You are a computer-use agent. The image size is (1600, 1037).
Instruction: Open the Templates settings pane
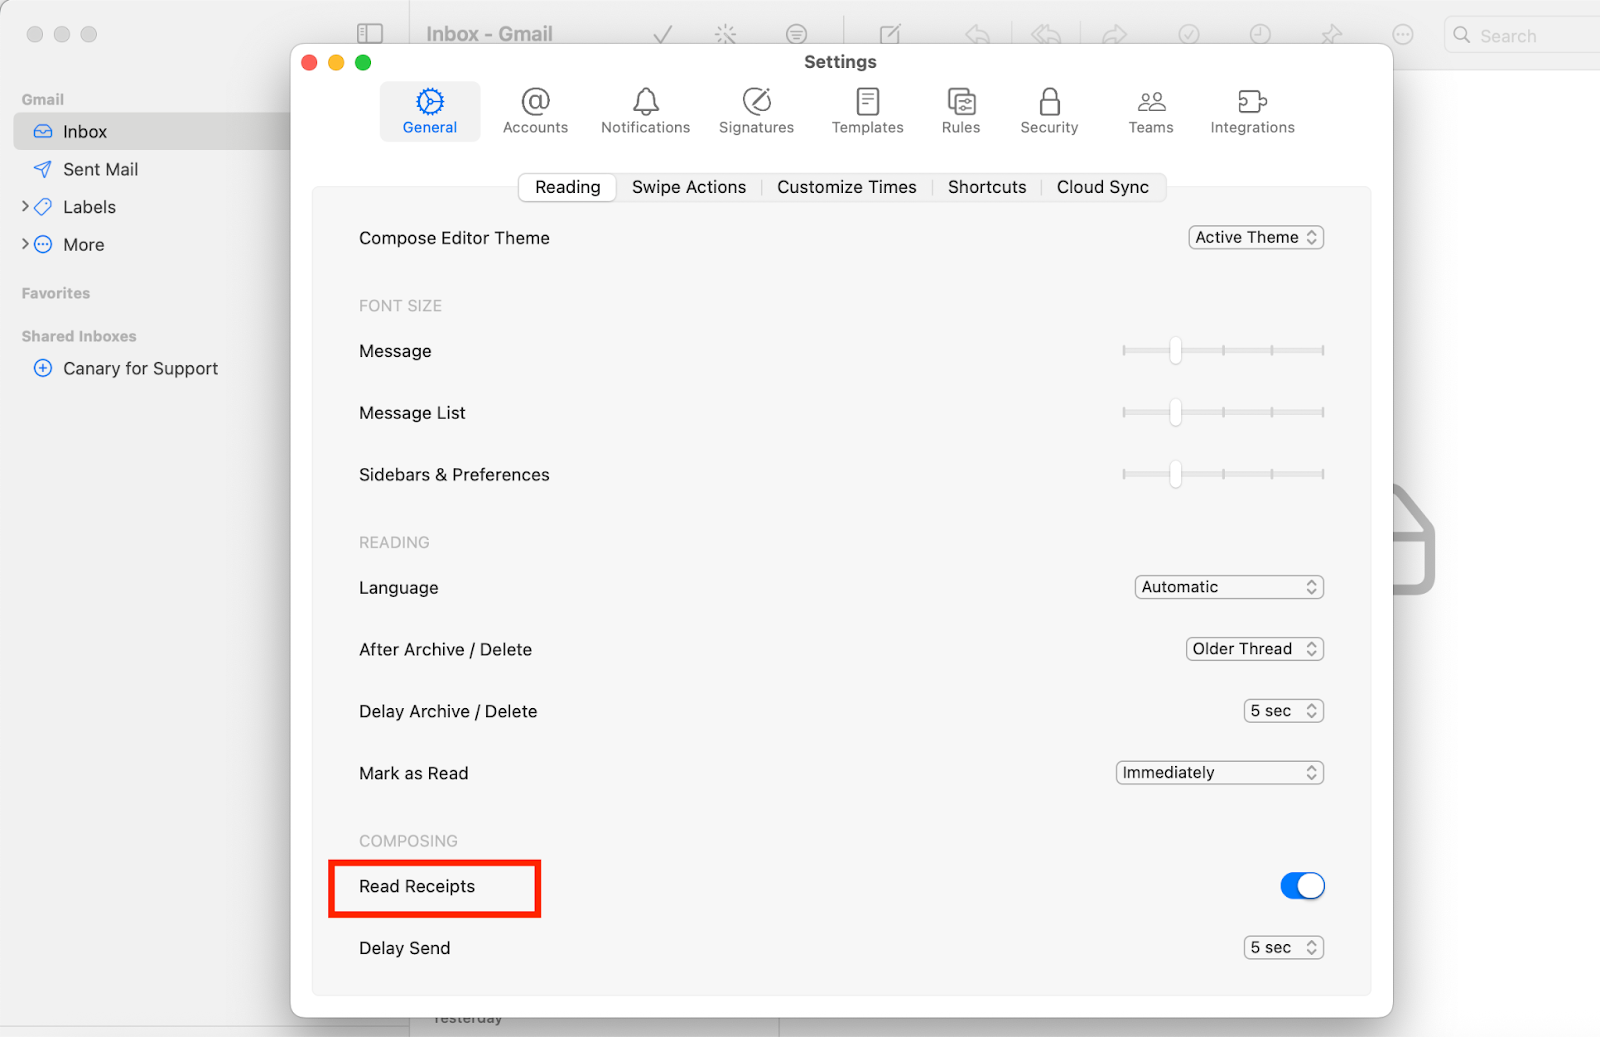click(867, 111)
